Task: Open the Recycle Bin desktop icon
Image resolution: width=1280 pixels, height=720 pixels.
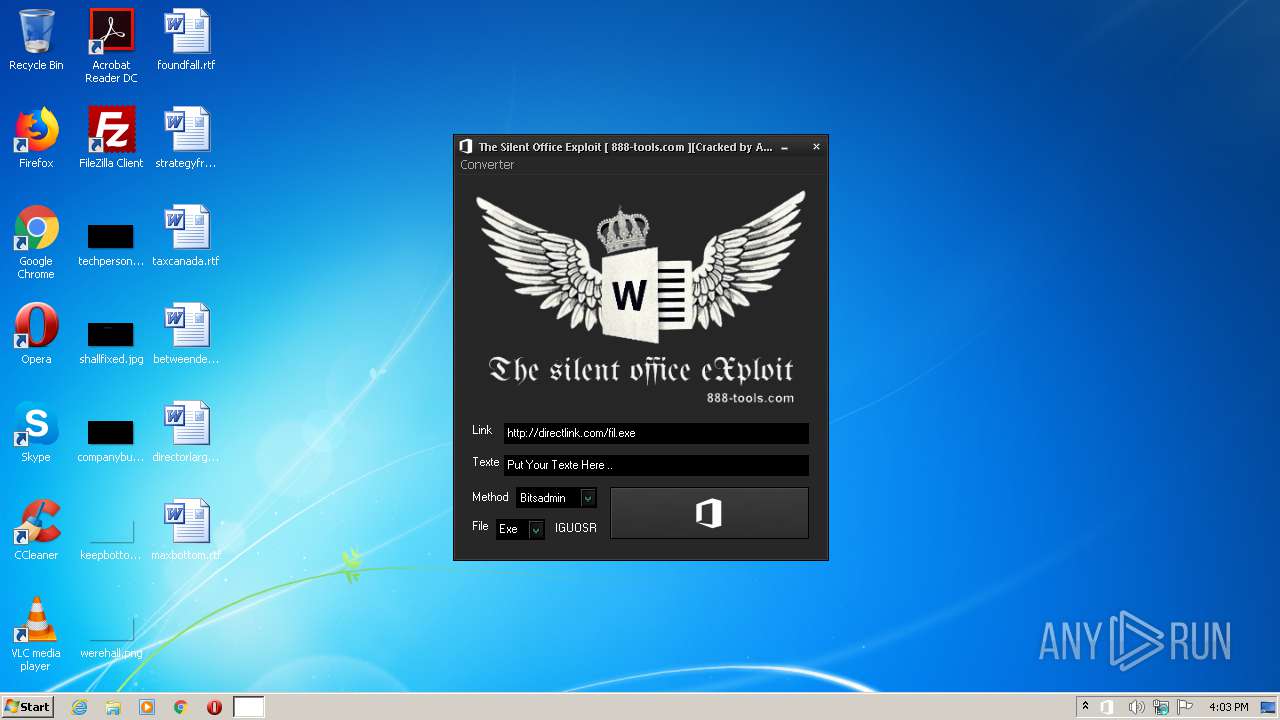Action: (x=36, y=40)
